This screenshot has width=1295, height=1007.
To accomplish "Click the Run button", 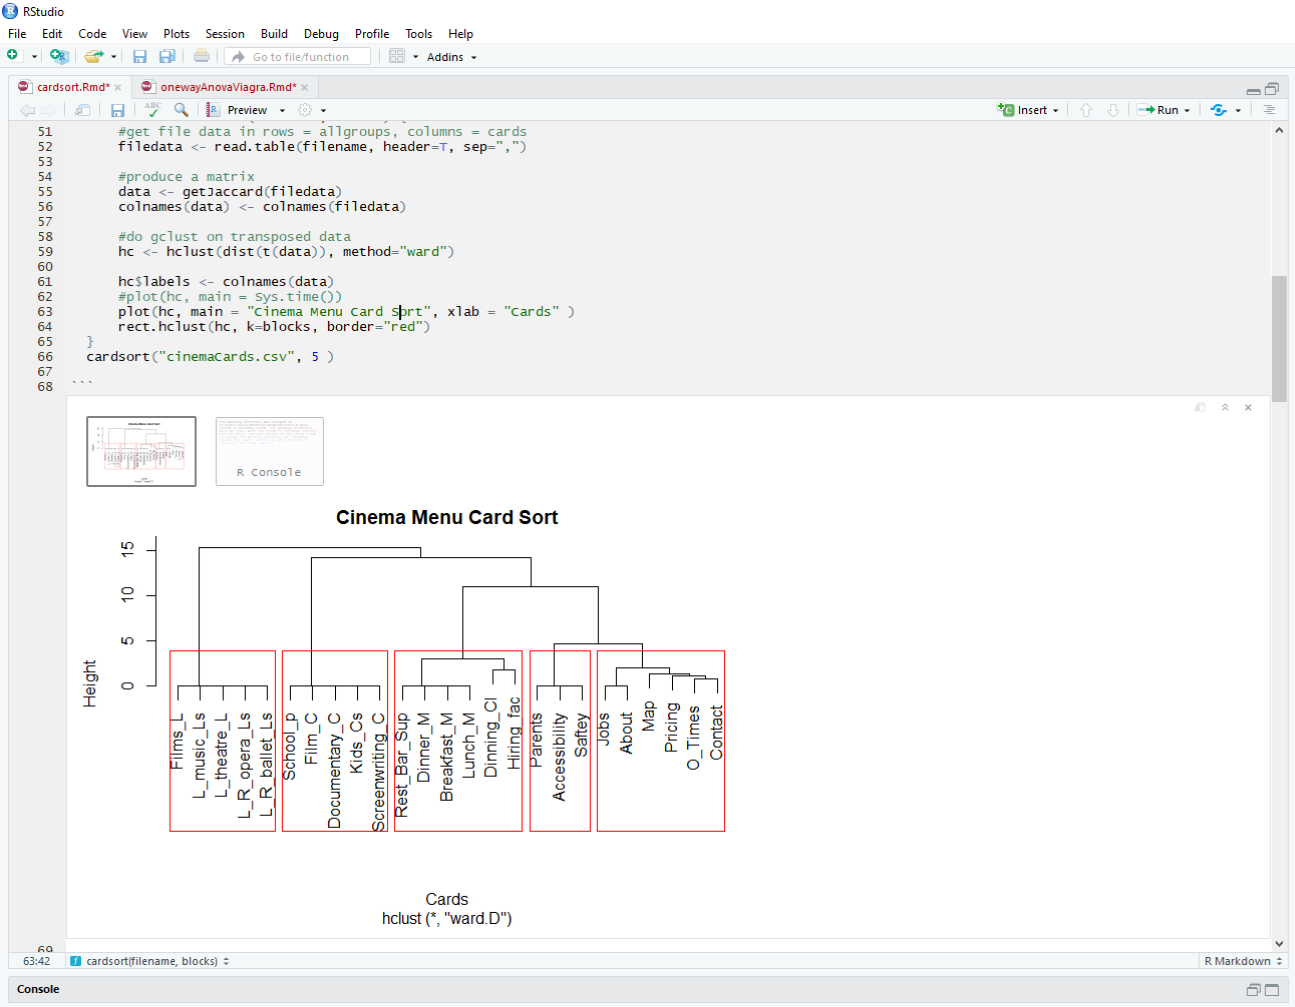I will pos(1158,110).
